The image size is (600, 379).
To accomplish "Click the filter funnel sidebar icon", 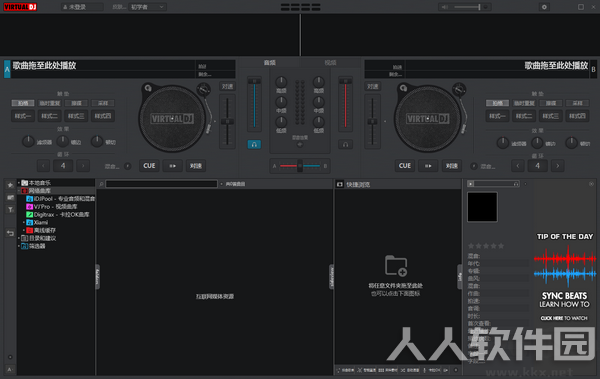I will [x=10, y=209].
